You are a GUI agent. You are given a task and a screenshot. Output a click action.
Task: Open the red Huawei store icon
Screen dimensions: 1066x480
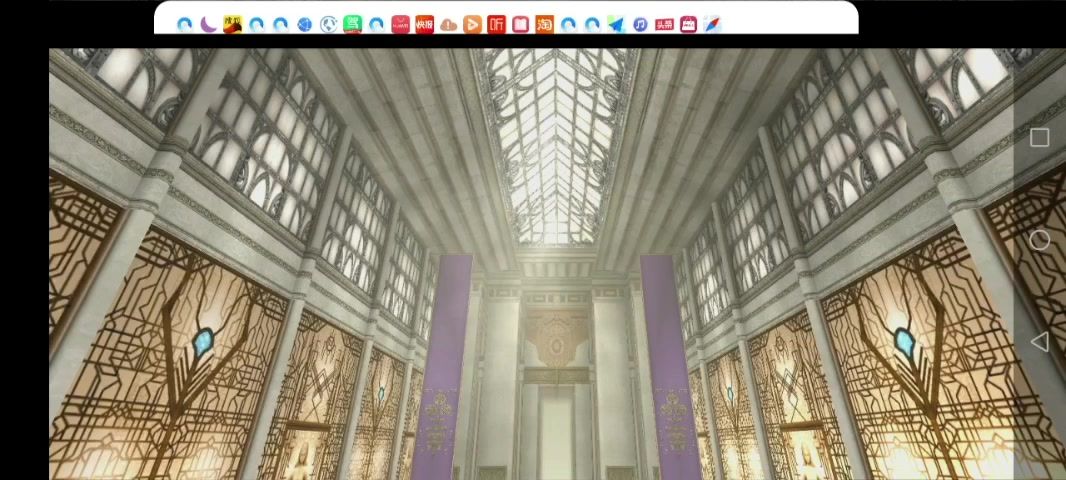coord(400,24)
